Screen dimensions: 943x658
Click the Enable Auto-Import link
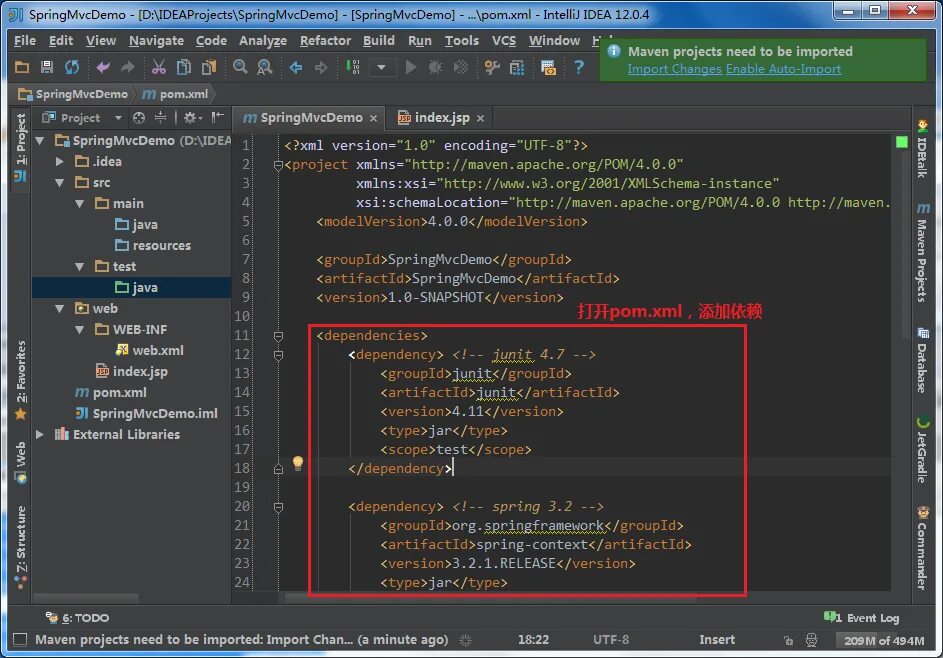pyautogui.click(x=783, y=69)
